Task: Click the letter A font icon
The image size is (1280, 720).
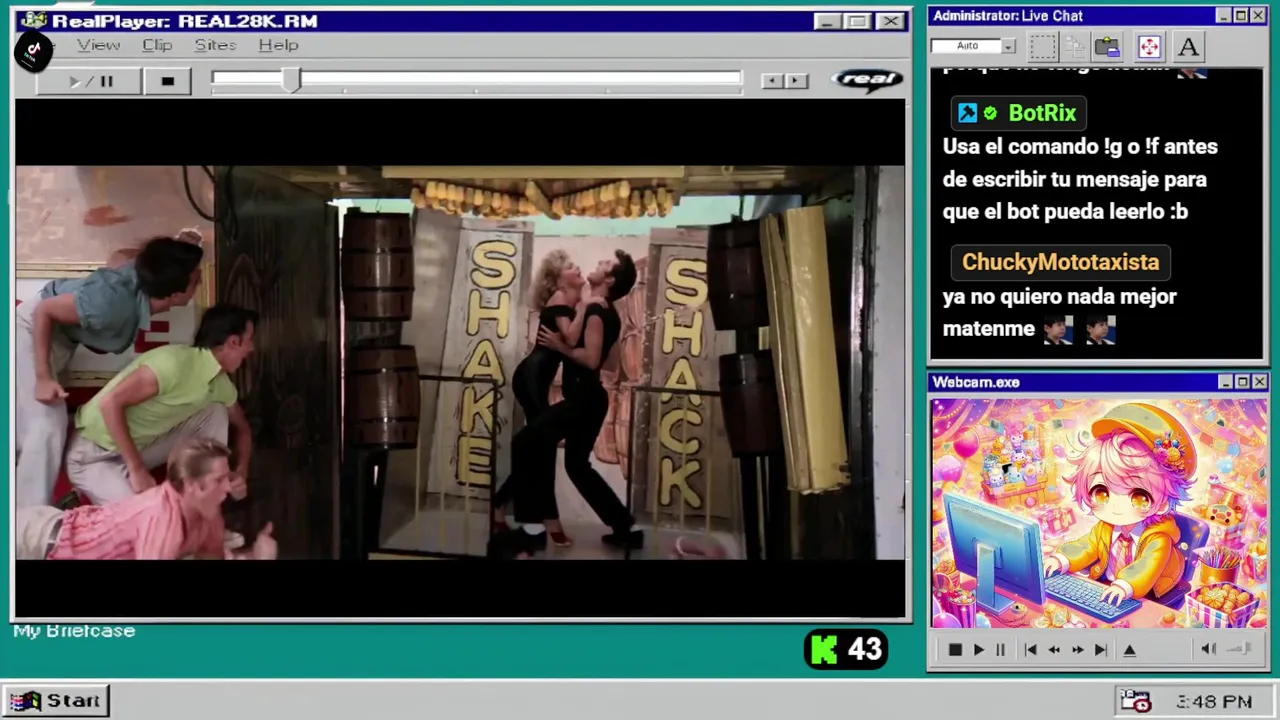Action: coord(1188,46)
